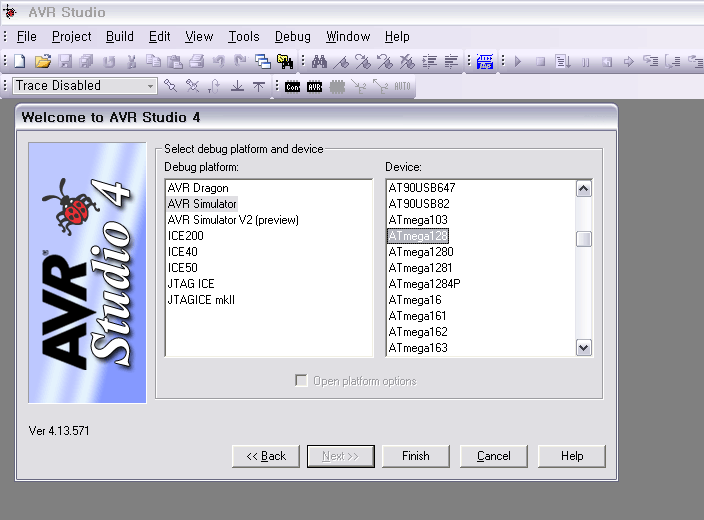704x520 pixels.
Task: Click the 'Con' connect programmer icon
Action: tap(293, 86)
